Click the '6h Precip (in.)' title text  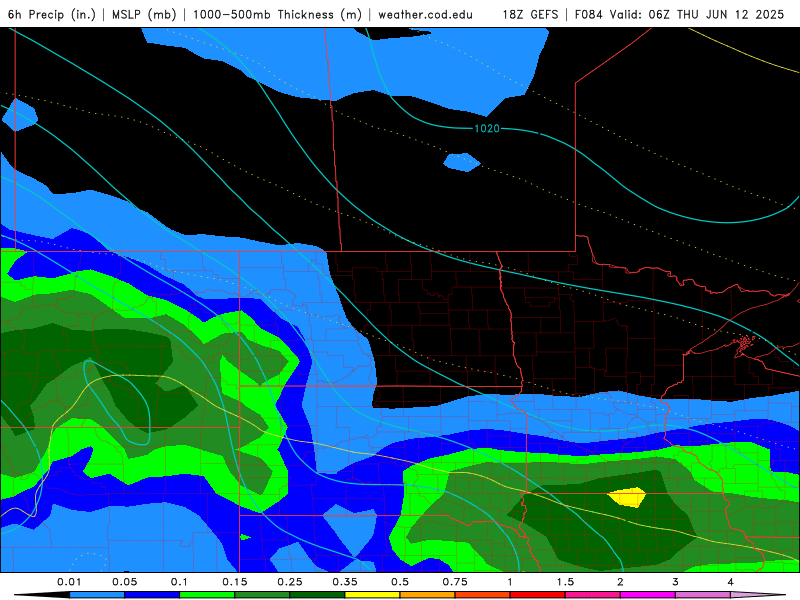coord(52,14)
